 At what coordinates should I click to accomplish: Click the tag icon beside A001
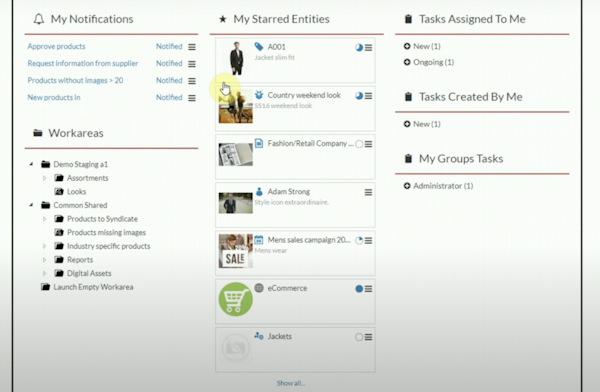[259, 47]
